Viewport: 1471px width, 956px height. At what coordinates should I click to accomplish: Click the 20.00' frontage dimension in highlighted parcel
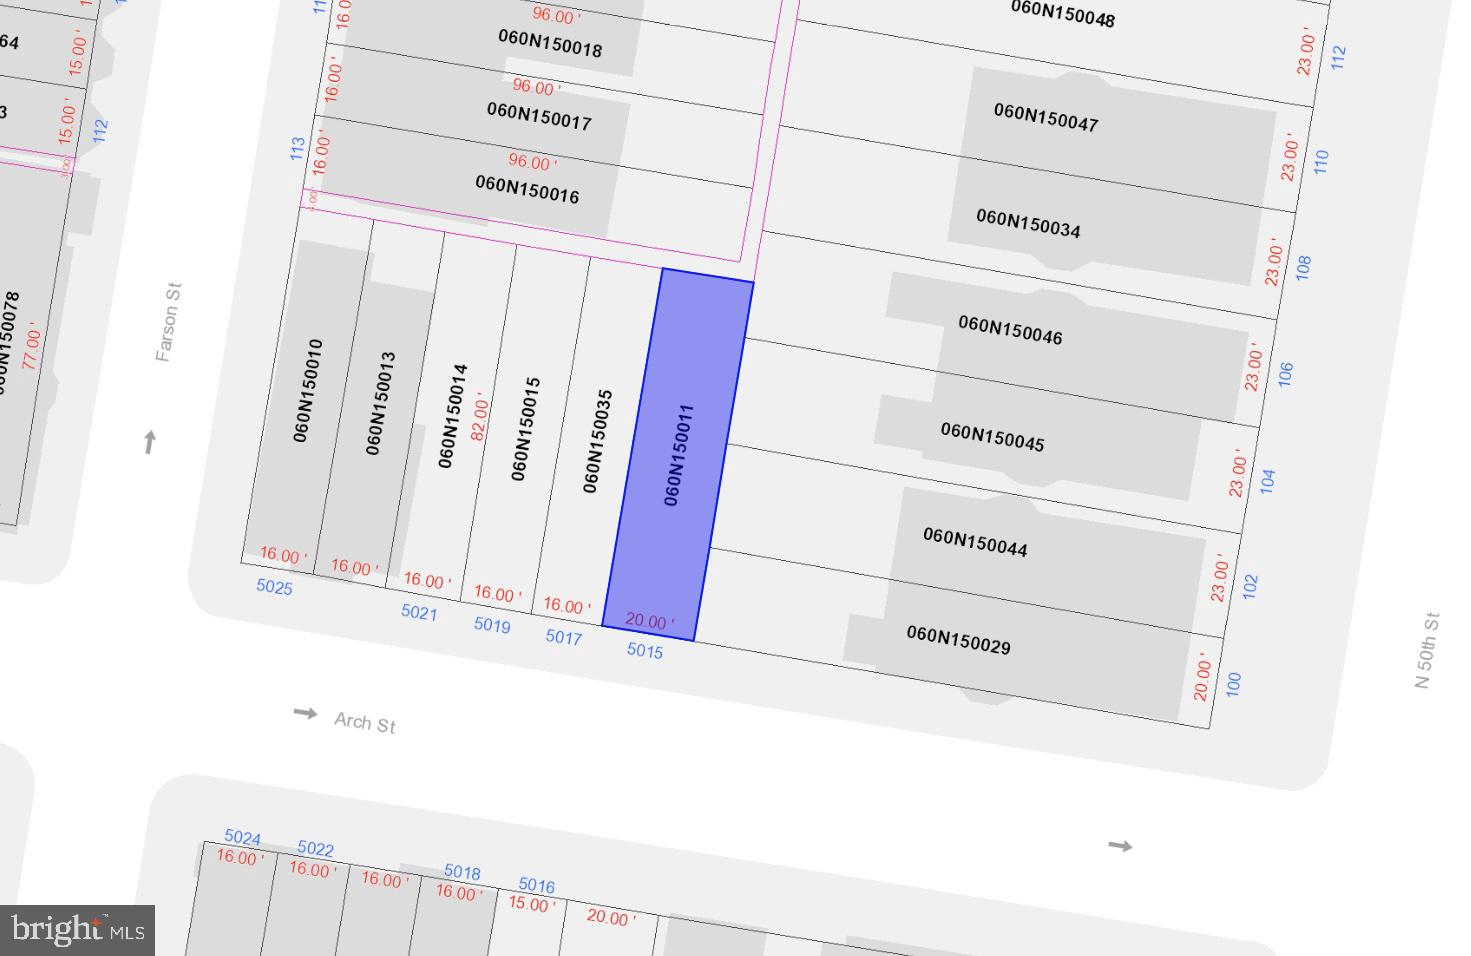click(x=649, y=622)
